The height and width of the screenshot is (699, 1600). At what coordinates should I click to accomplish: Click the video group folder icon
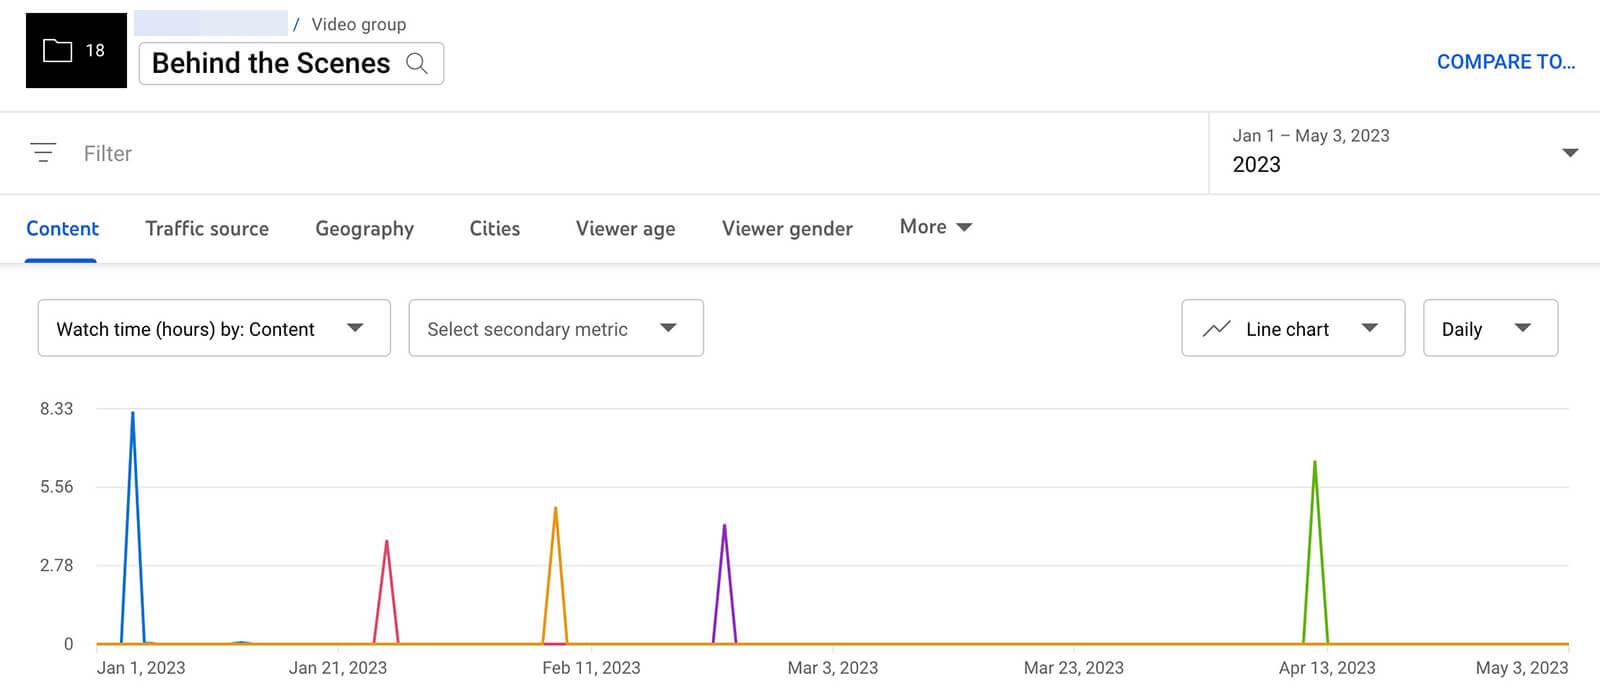[58, 50]
